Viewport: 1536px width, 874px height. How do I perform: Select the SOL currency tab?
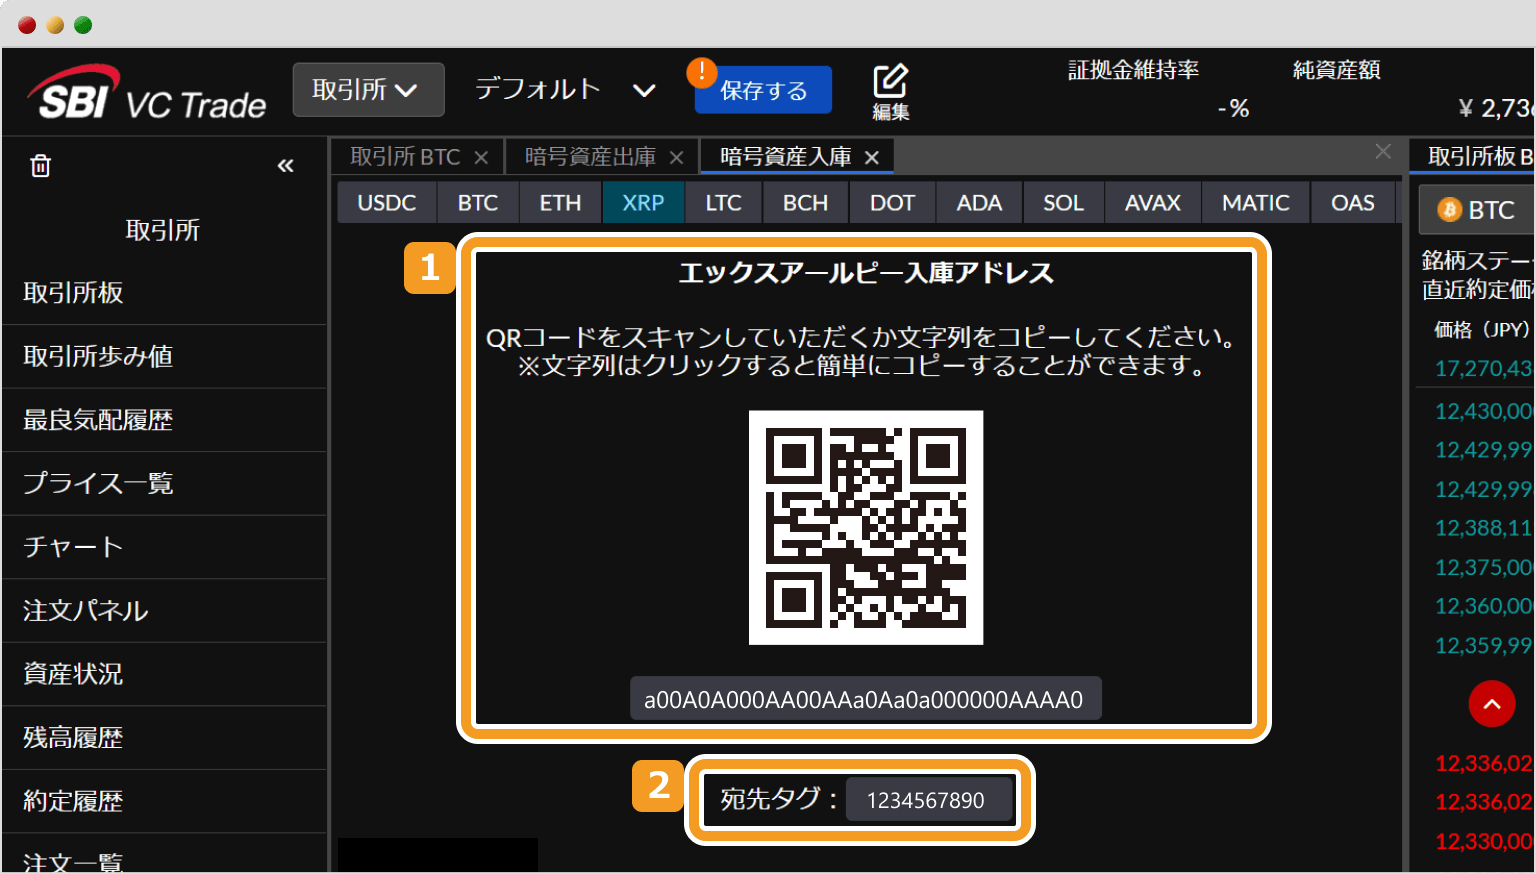pos(1063,203)
